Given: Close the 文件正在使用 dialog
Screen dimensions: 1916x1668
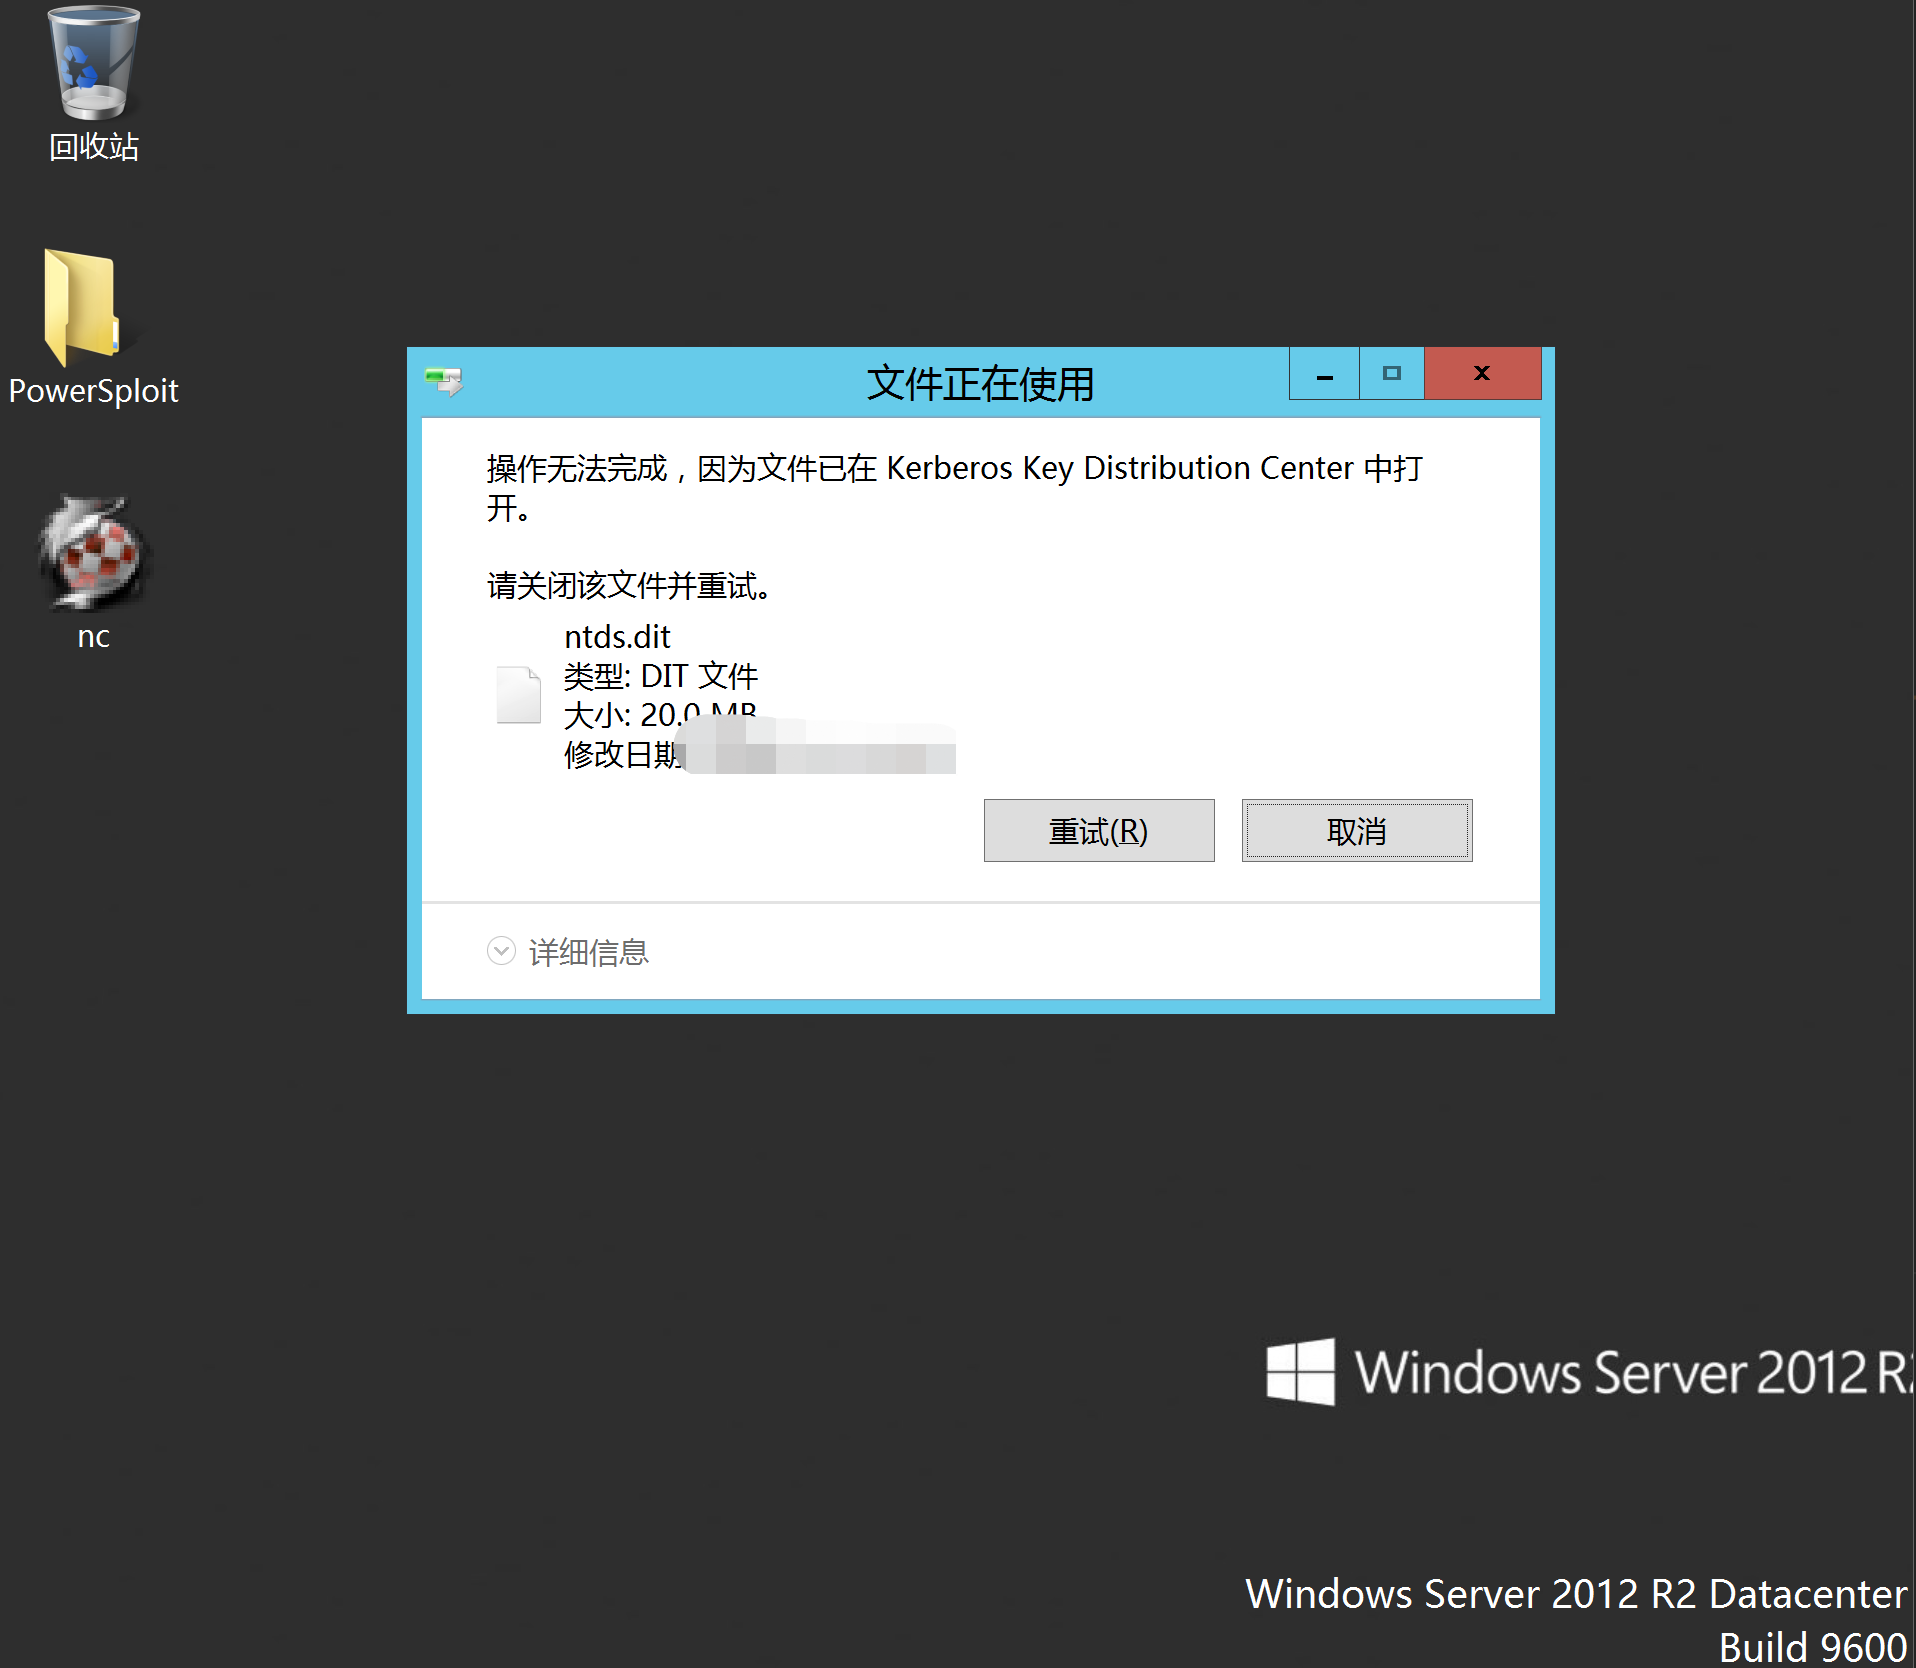Looking at the screenshot, I should pyautogui.click(x=1482, y=374).
